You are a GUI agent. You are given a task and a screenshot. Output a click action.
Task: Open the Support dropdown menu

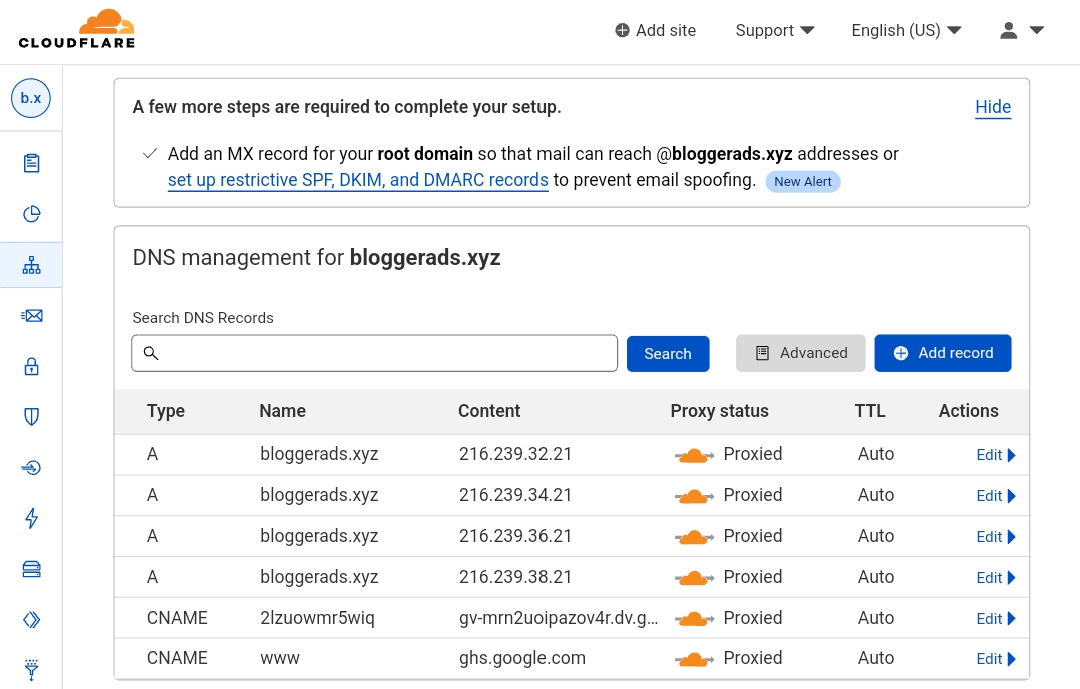pyautogui.click(x=775, y=30)
